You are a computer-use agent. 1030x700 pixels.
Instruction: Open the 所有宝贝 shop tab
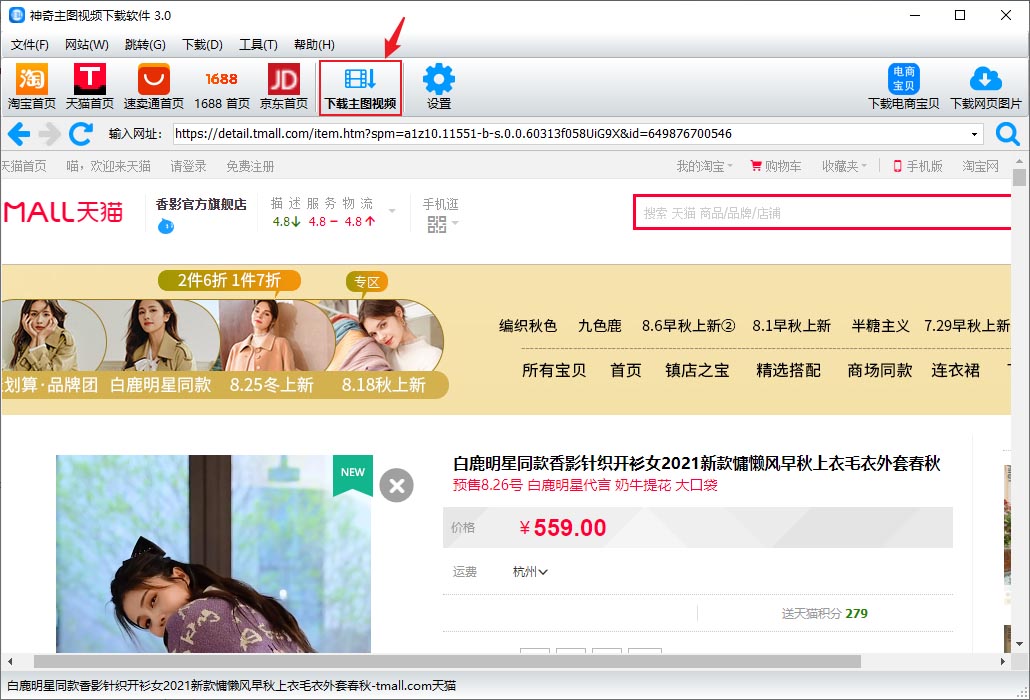[554, 370]
